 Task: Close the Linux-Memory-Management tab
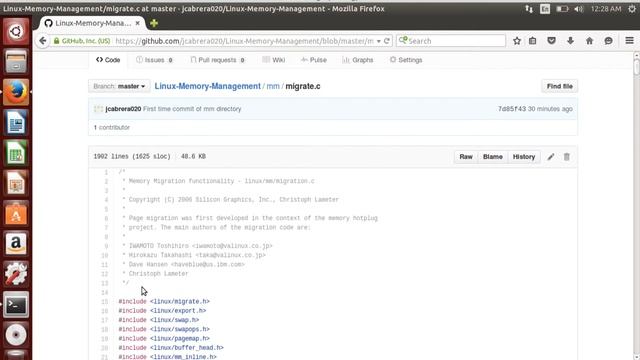pos(138,23)
